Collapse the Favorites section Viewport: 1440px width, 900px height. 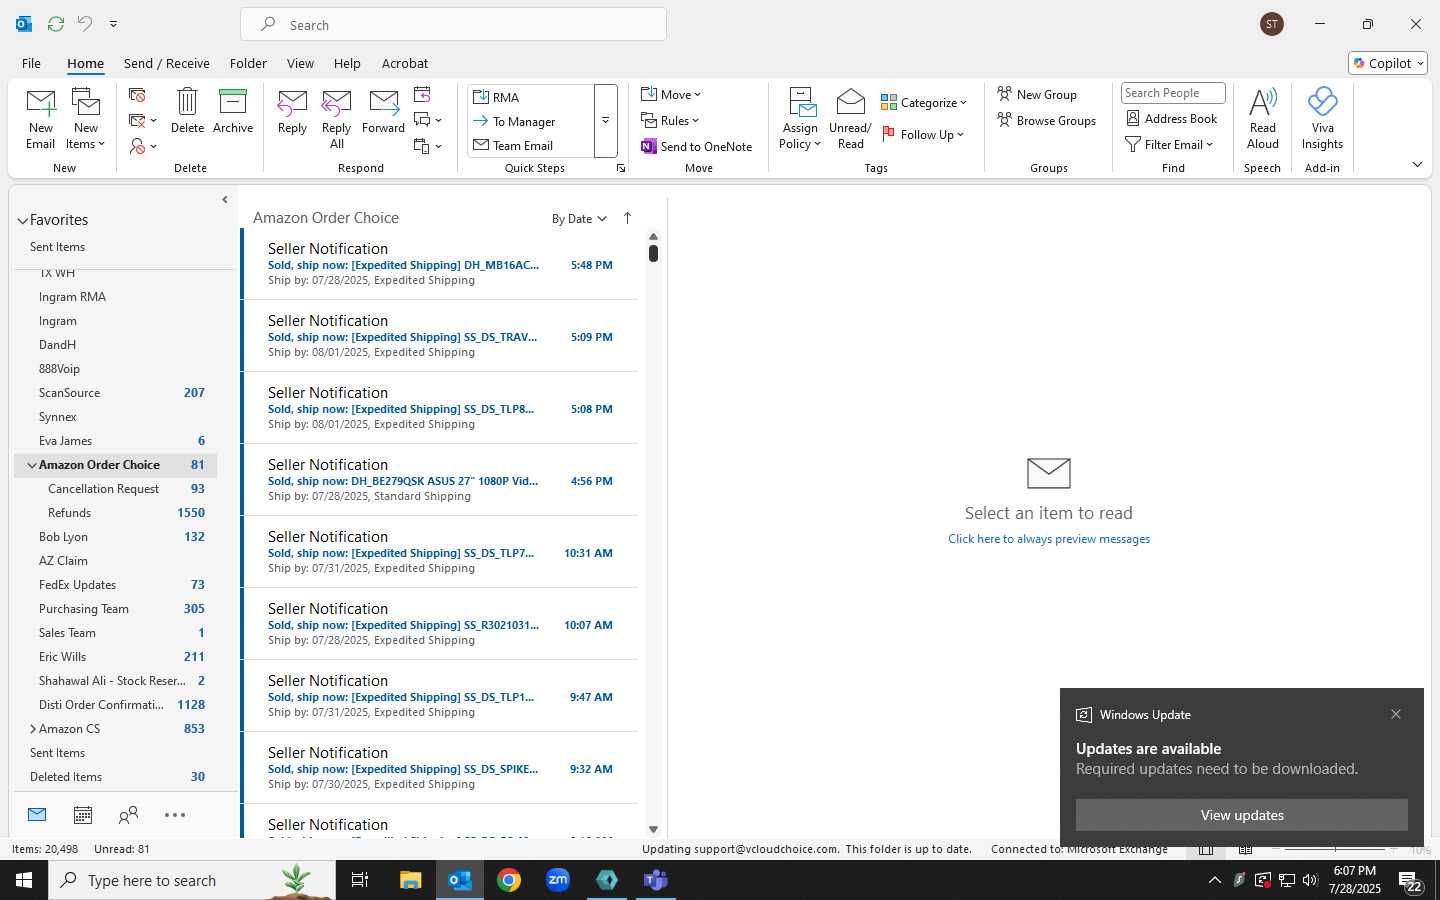click(22, 220)
